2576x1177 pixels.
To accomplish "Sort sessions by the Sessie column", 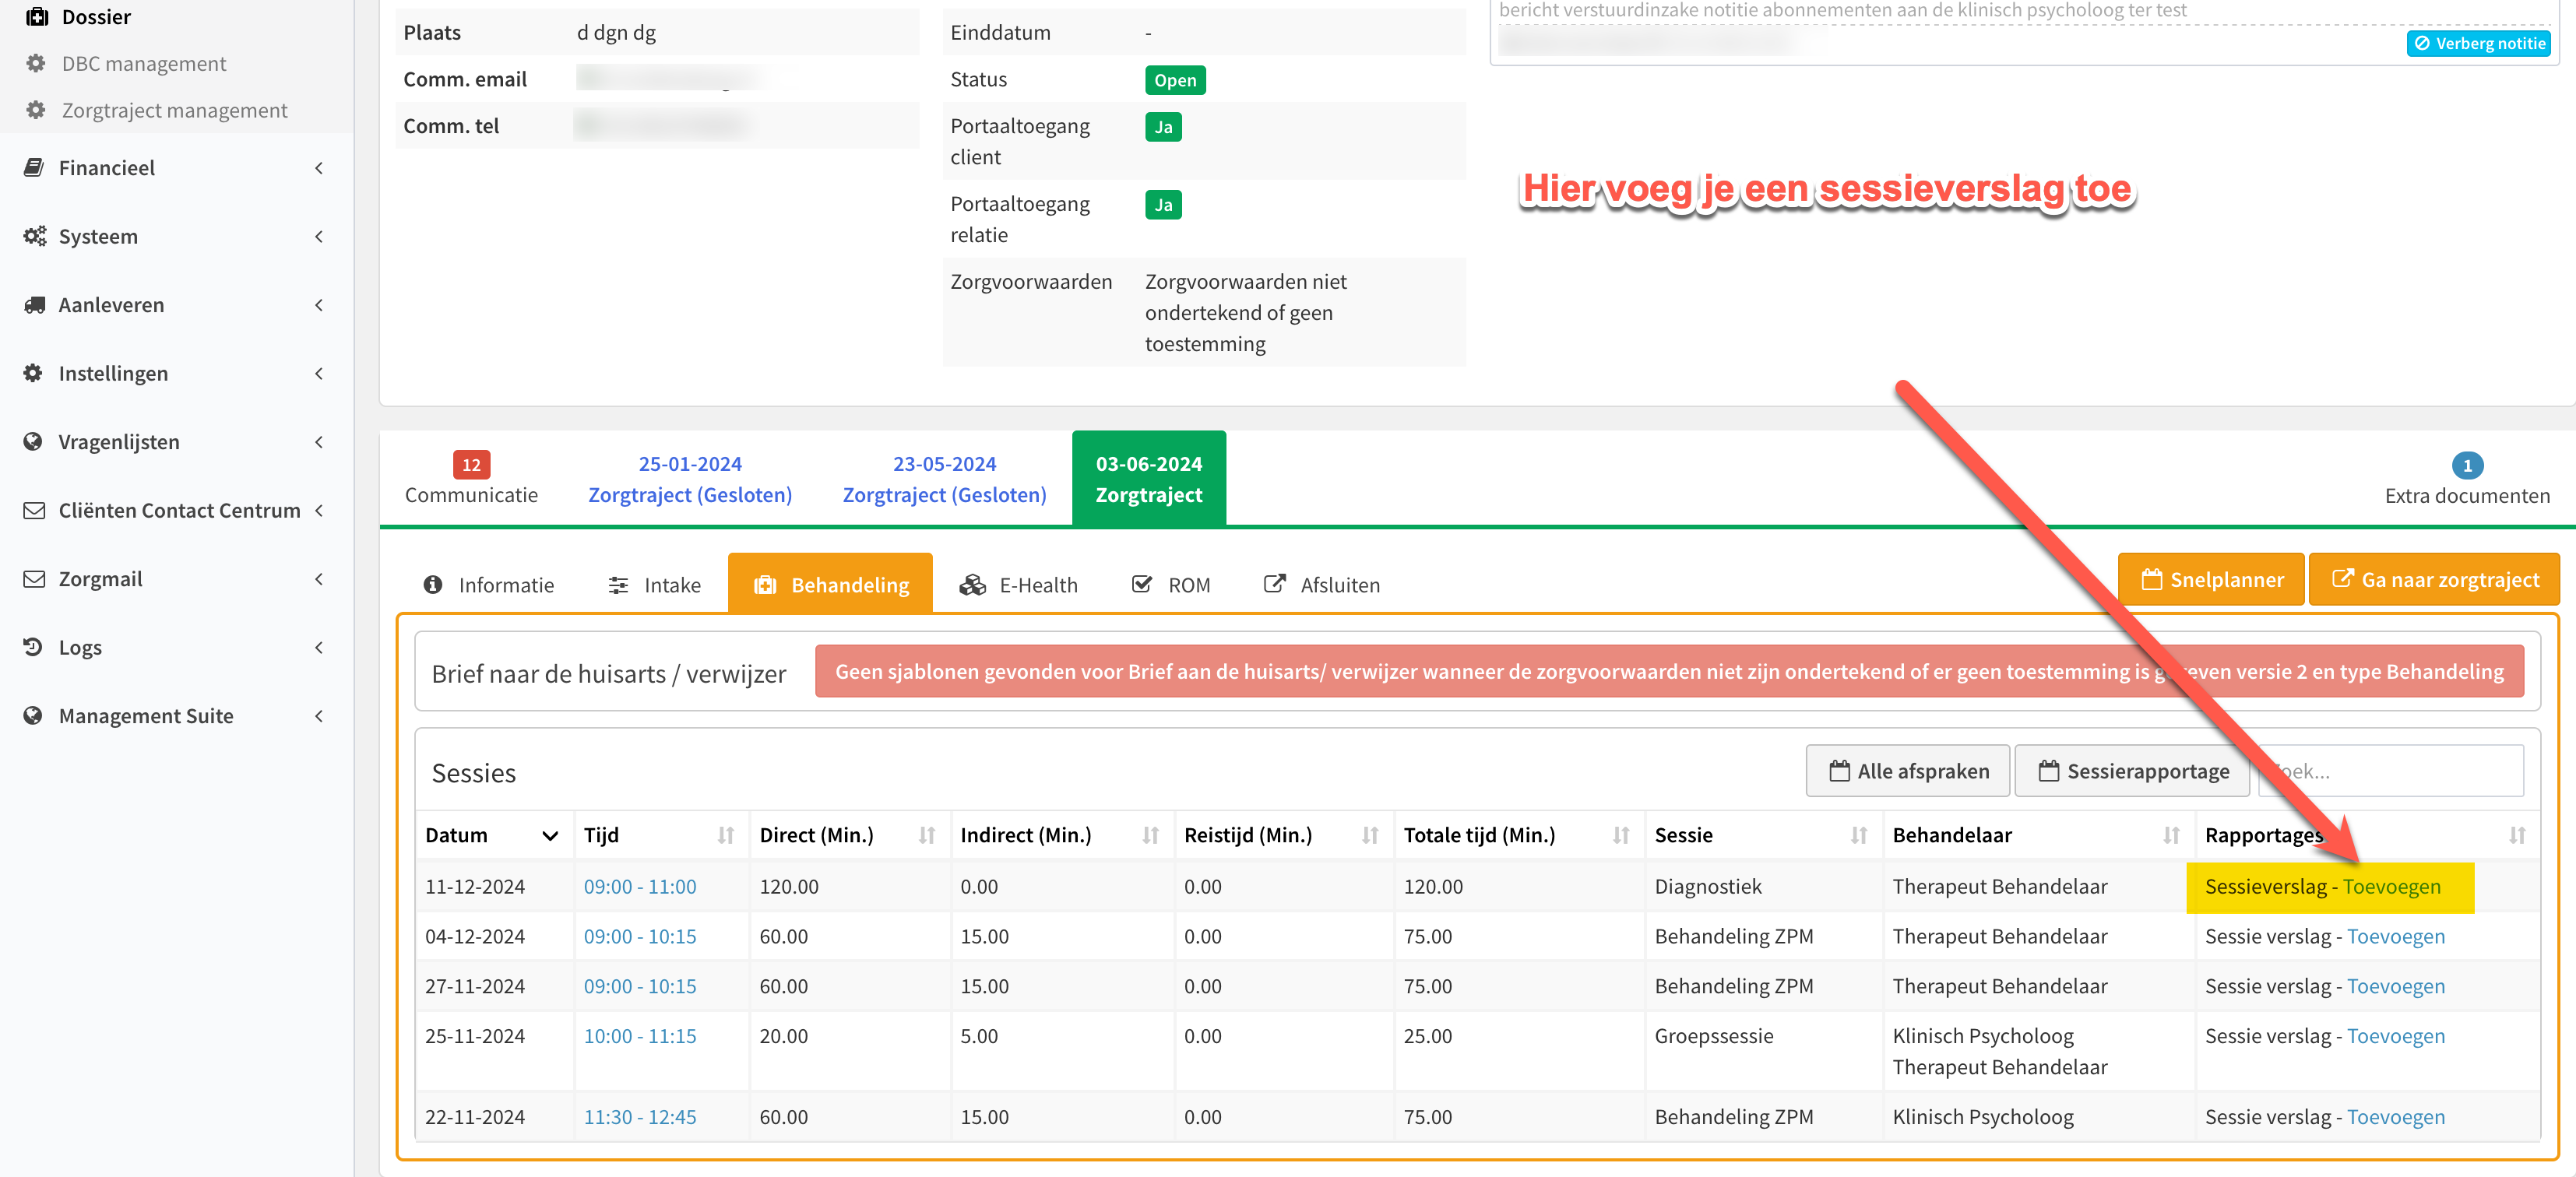I will [x=1764, y=835].
